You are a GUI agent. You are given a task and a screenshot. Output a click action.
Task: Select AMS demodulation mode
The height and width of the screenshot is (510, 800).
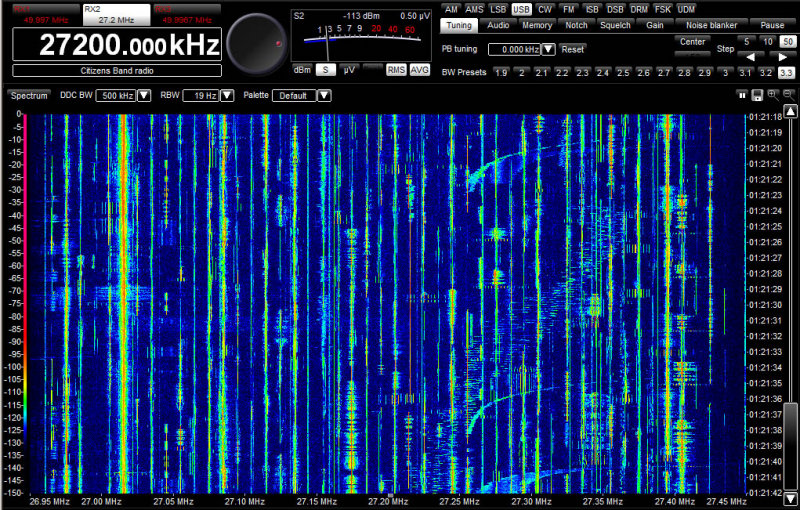click(x=474, y=9)
